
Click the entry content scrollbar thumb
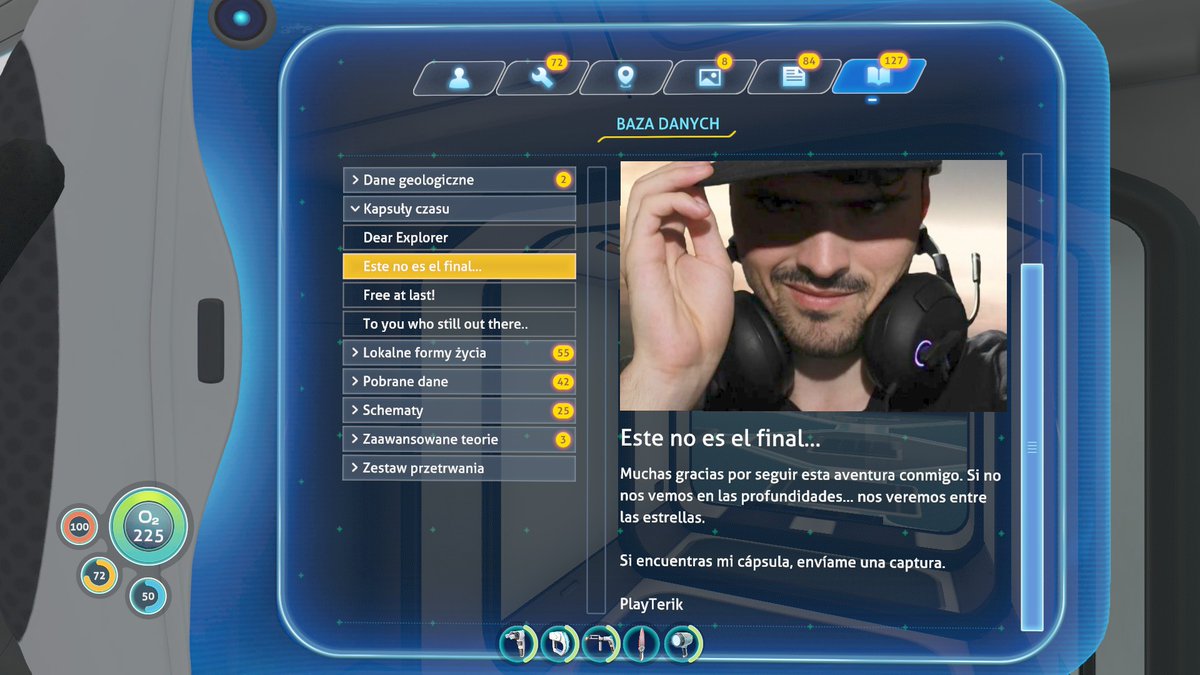(1032, 447)
